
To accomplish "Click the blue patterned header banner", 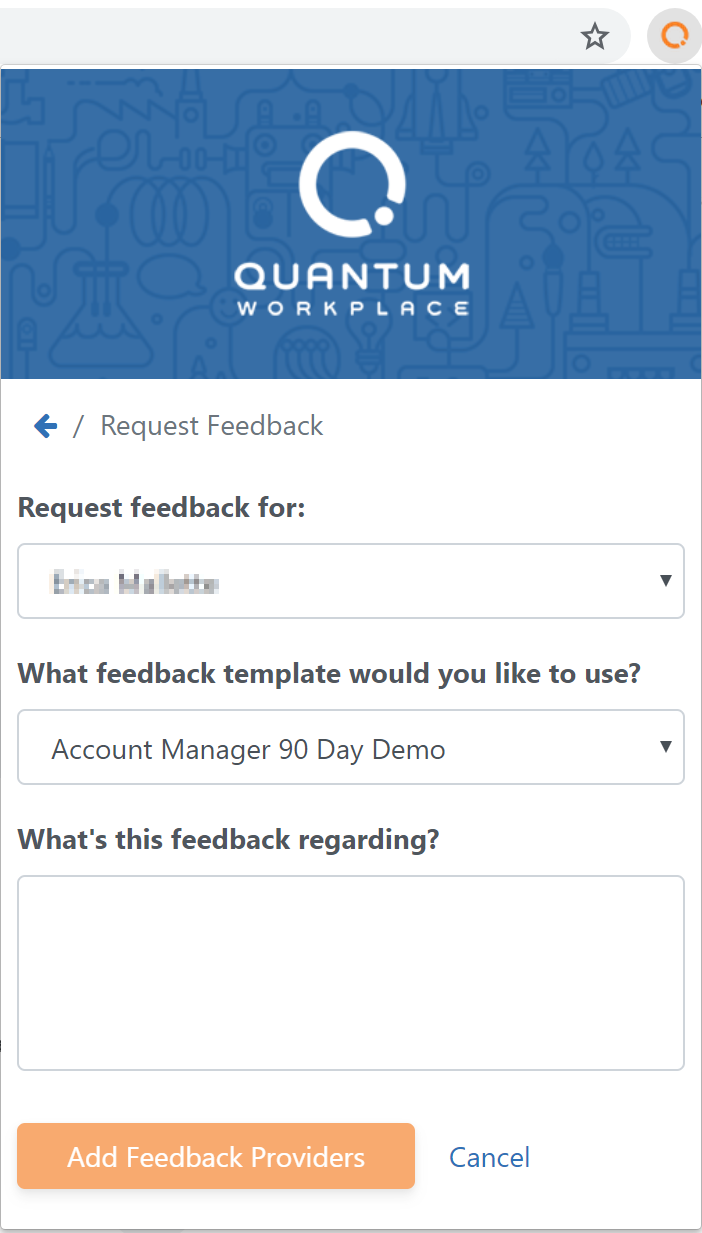I will [x=351, y=223].
